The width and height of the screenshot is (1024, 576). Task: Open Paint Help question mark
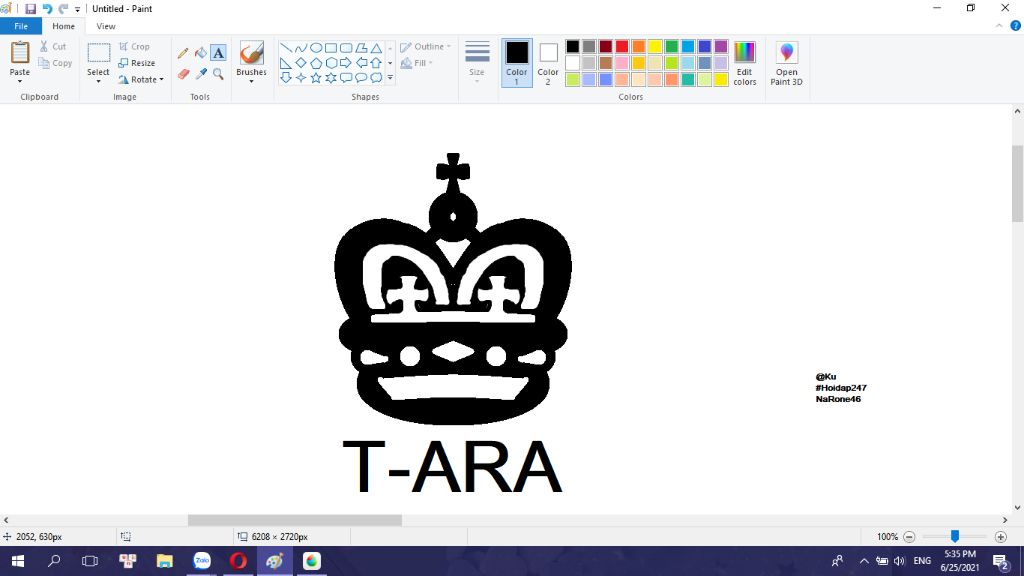(x=1016, y=26)
